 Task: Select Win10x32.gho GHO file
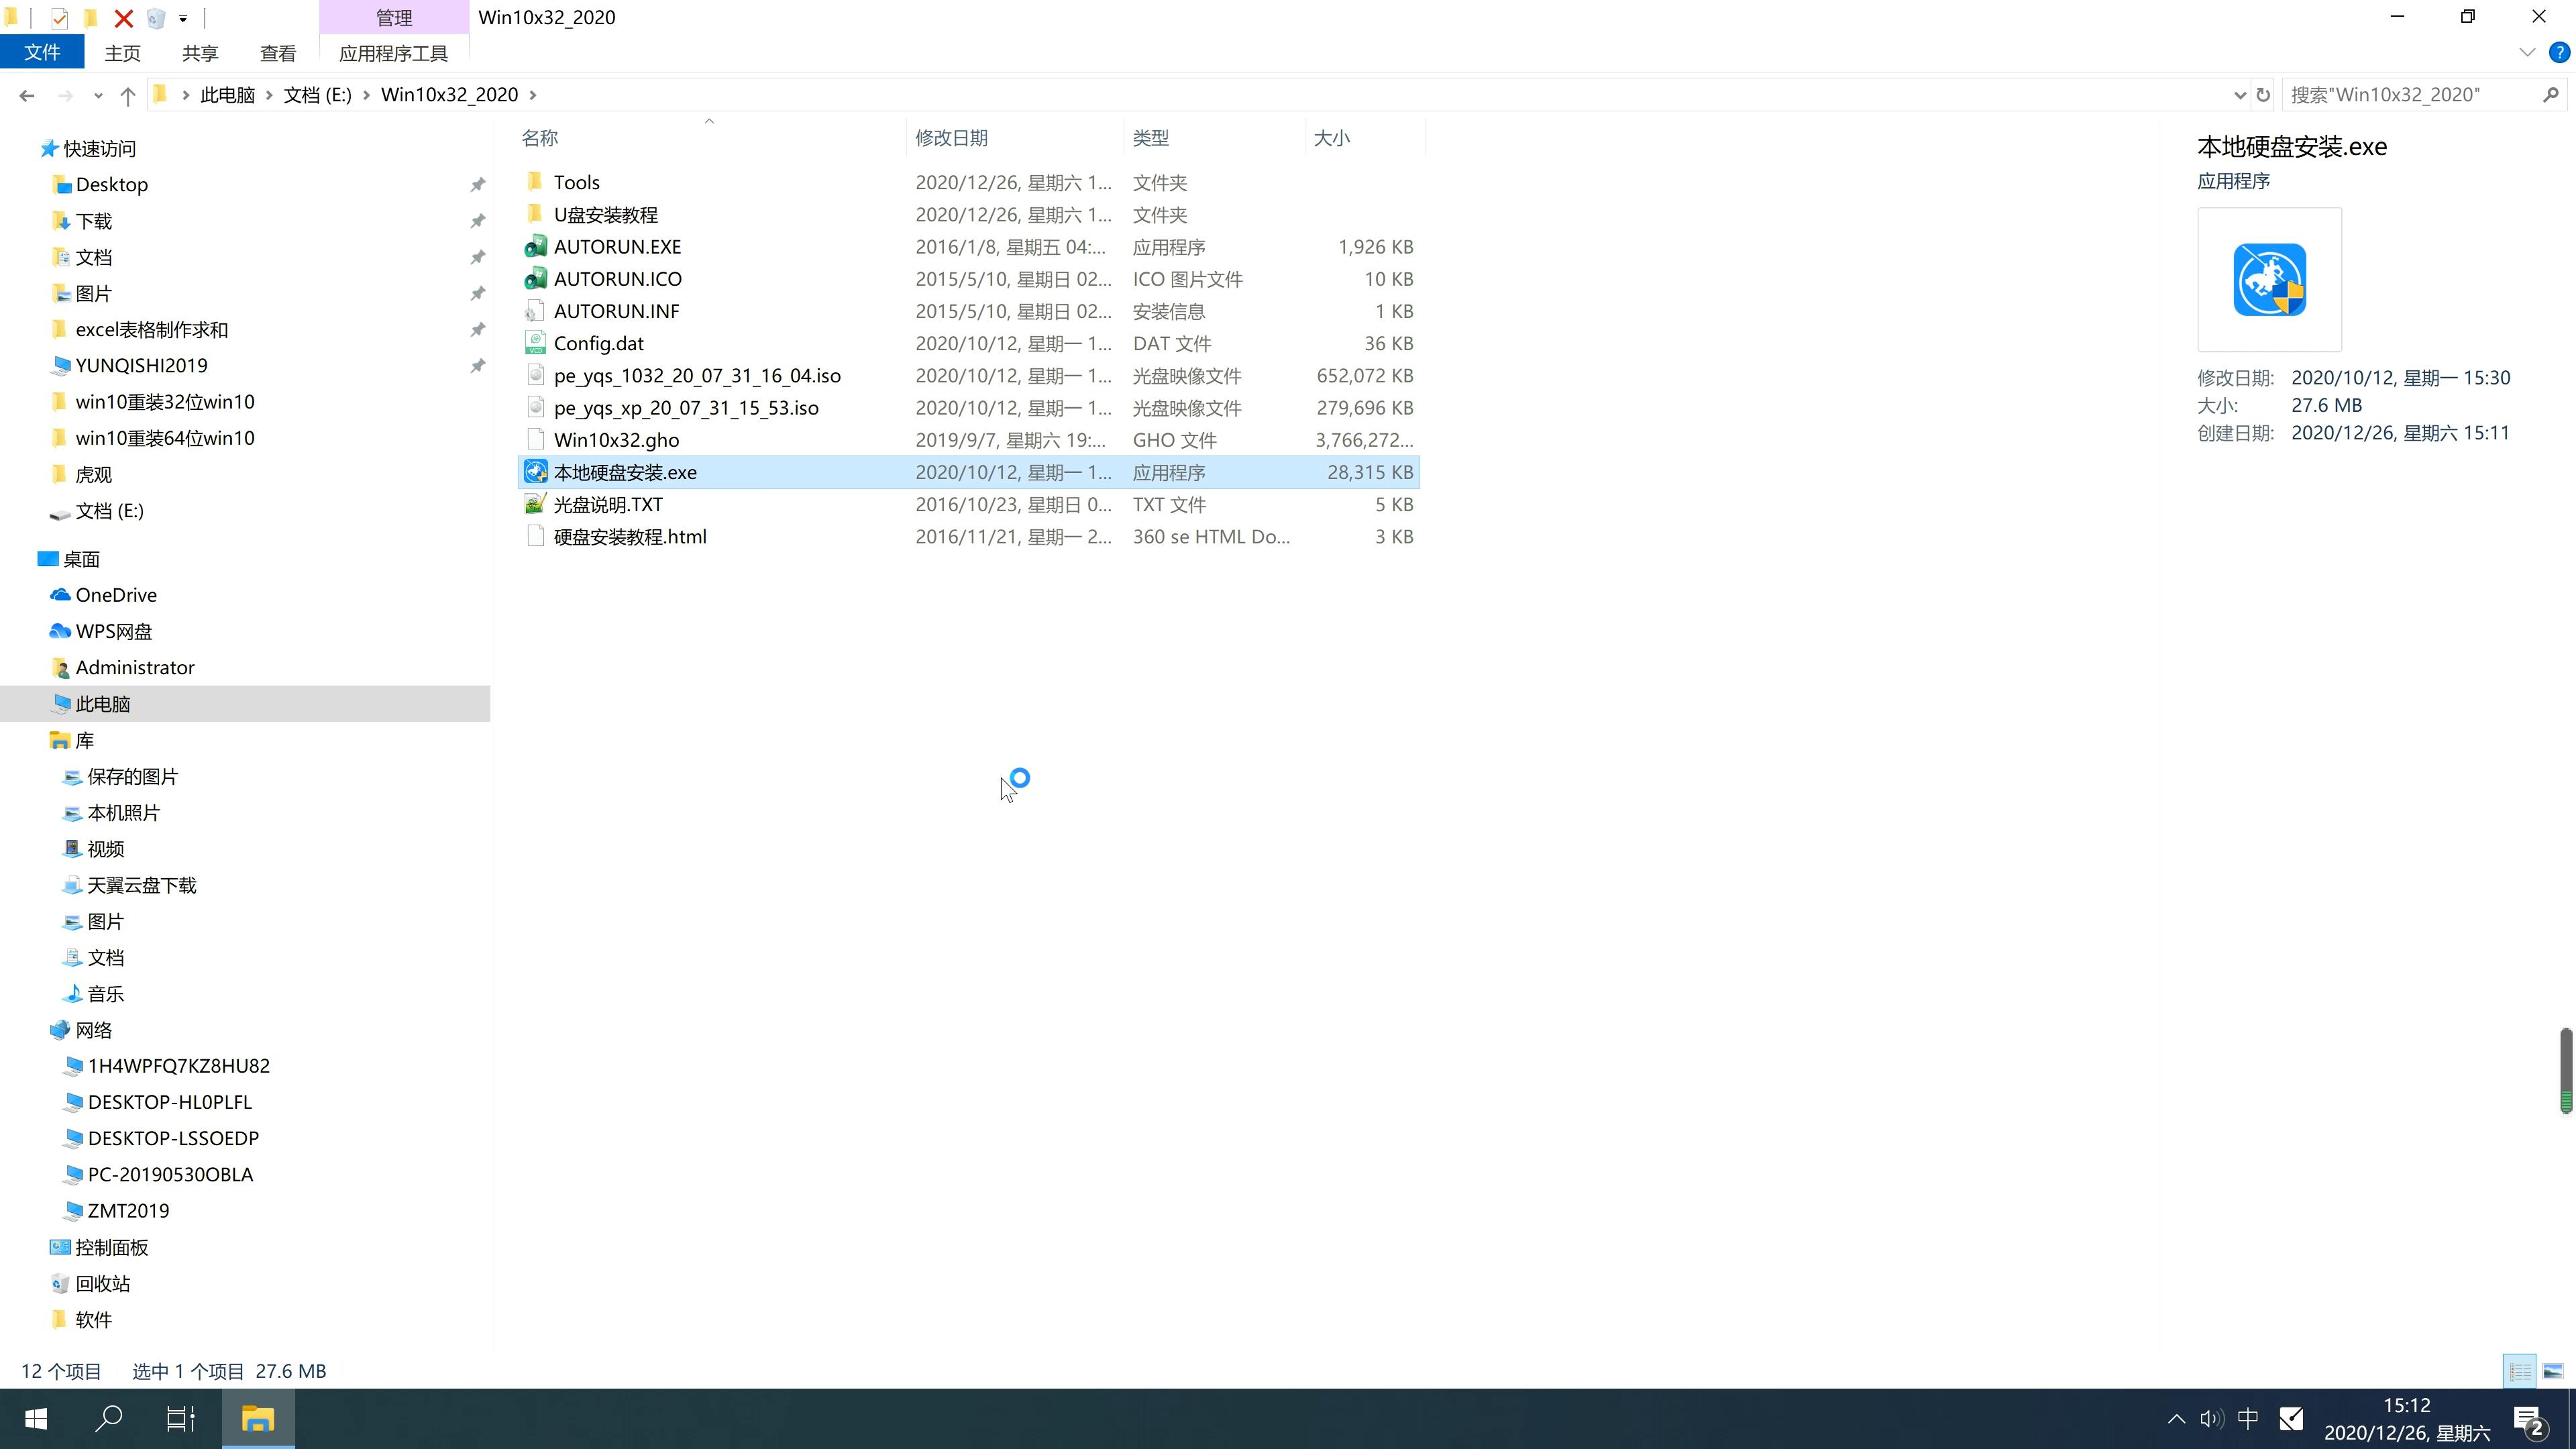tap(617, 439)
